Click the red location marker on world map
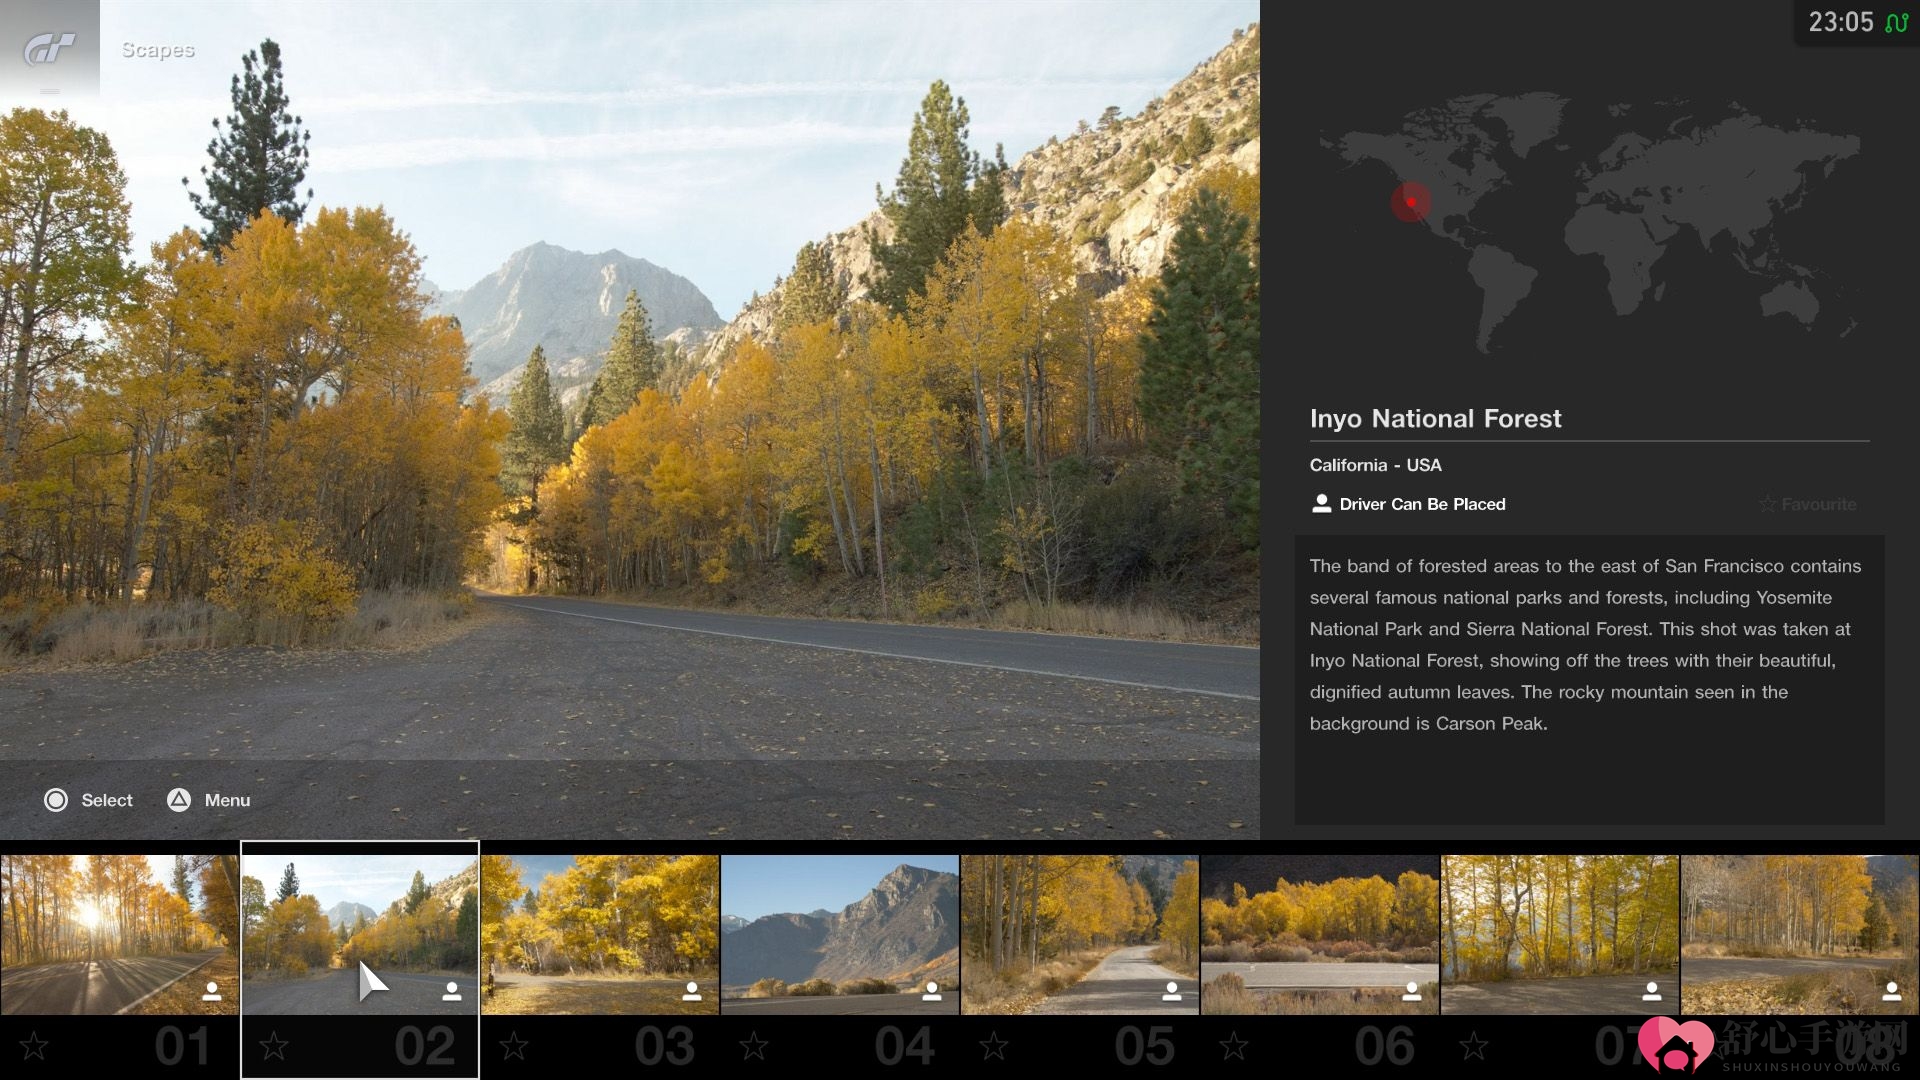1920x1080 pixels. (x=1411, y=202)
